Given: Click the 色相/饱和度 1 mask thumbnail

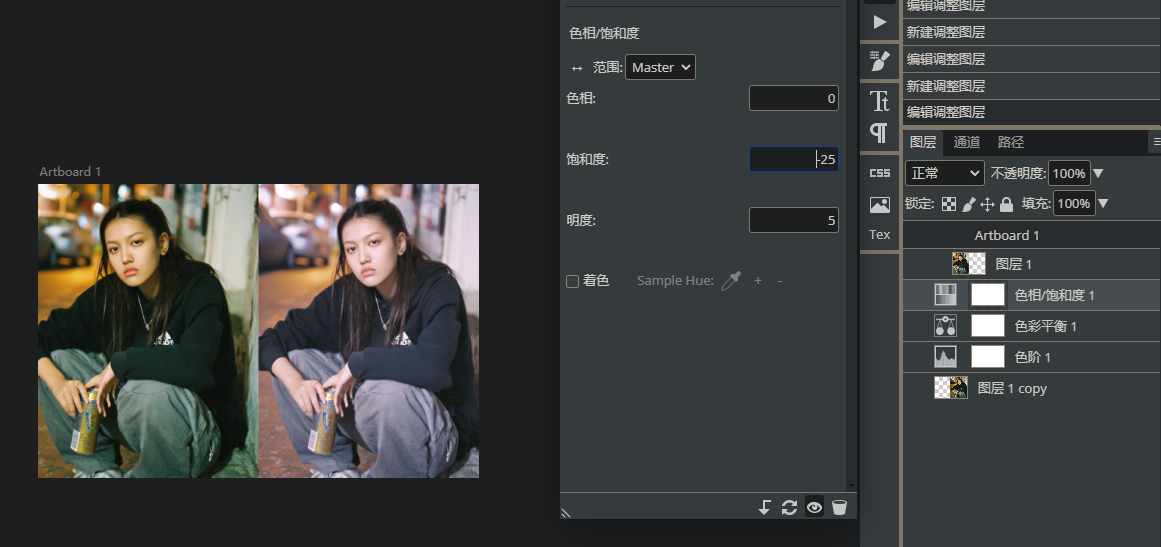Looking at the screenshot, I should click(x=988, y=295).
